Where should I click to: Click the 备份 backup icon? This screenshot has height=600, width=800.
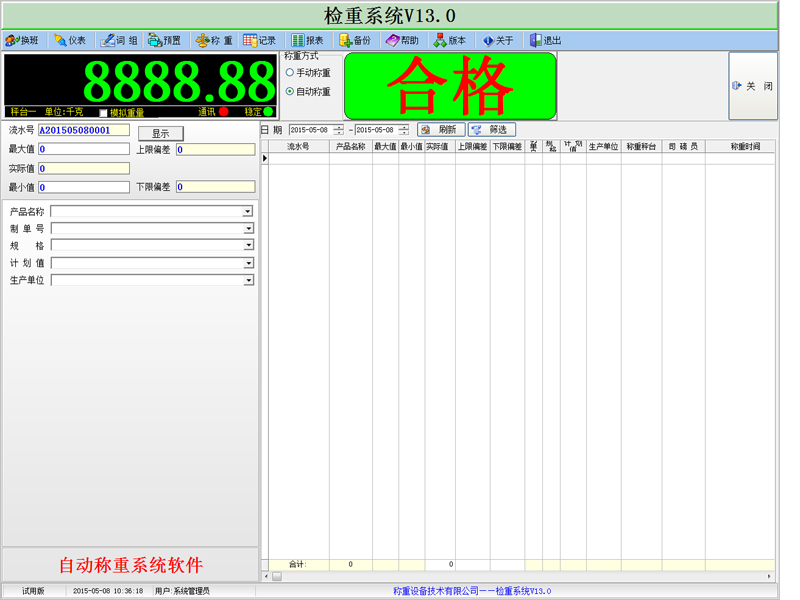point(355,40)
